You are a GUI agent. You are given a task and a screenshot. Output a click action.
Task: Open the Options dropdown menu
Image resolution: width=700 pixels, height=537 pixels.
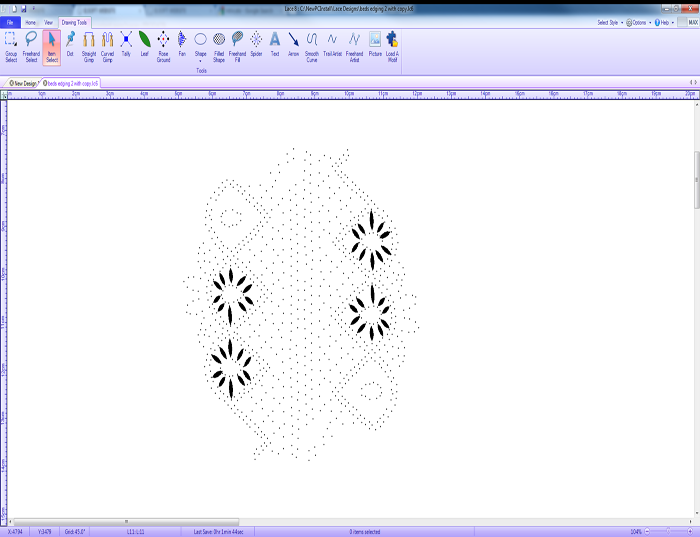[638, 21]
